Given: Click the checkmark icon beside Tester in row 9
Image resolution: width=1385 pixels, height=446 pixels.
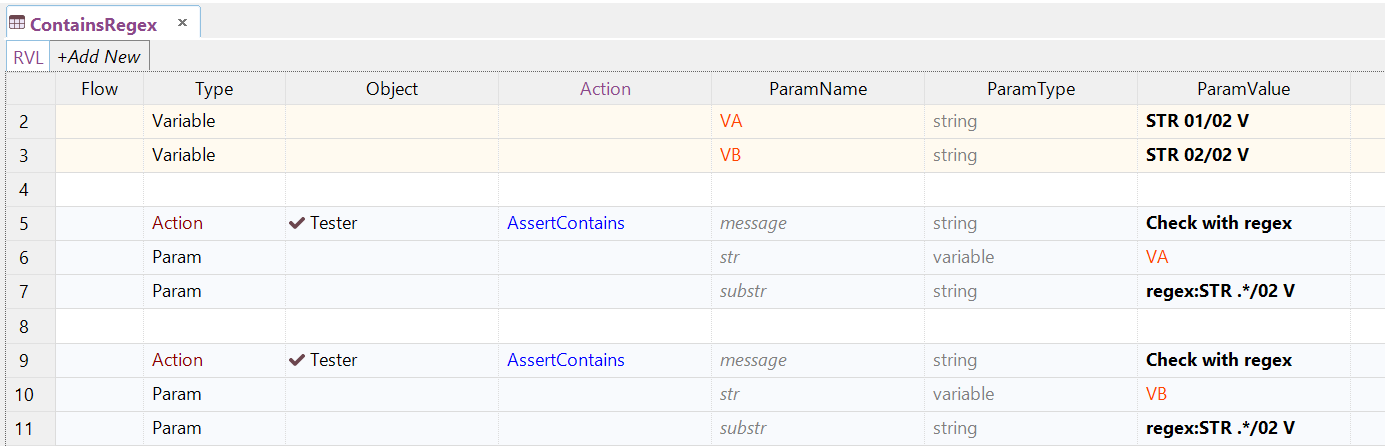Looking at the screenshot, I should click(x=297, y=360).
